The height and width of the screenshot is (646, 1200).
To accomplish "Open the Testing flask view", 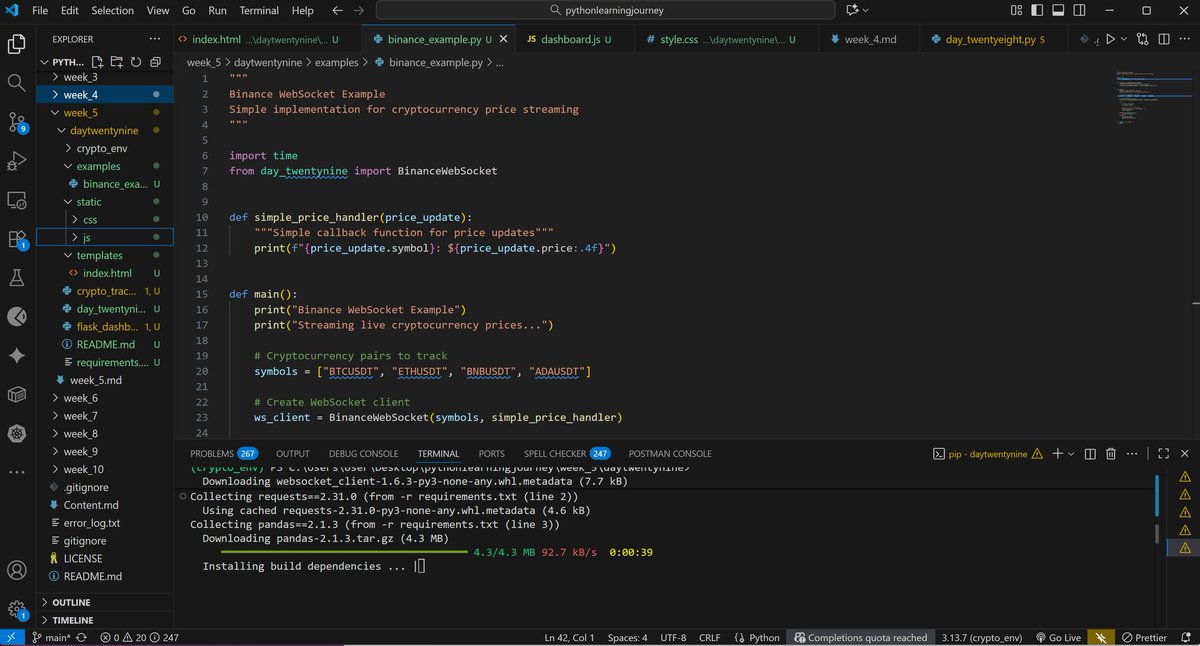I will [x=16, y=277].
